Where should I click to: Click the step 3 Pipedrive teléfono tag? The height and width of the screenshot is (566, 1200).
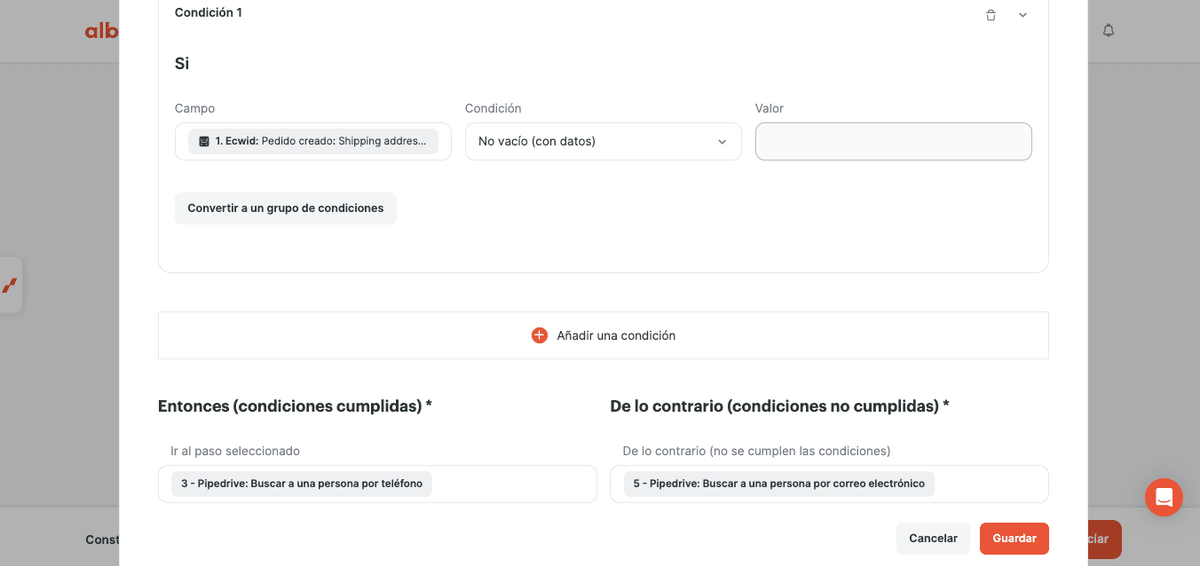click(x=301, y=484)
